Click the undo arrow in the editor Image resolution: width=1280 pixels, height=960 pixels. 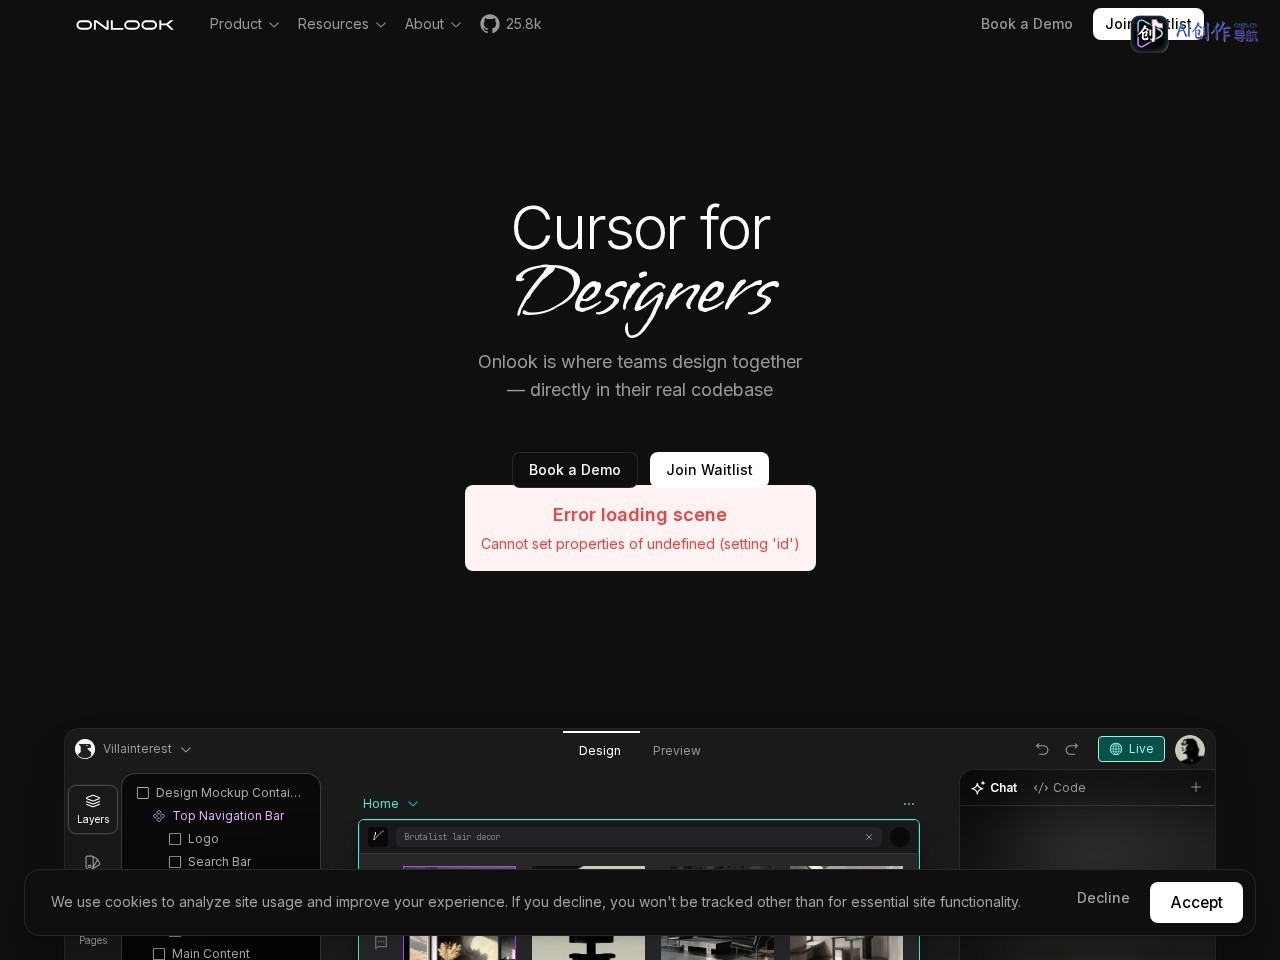pos(1042,749)
